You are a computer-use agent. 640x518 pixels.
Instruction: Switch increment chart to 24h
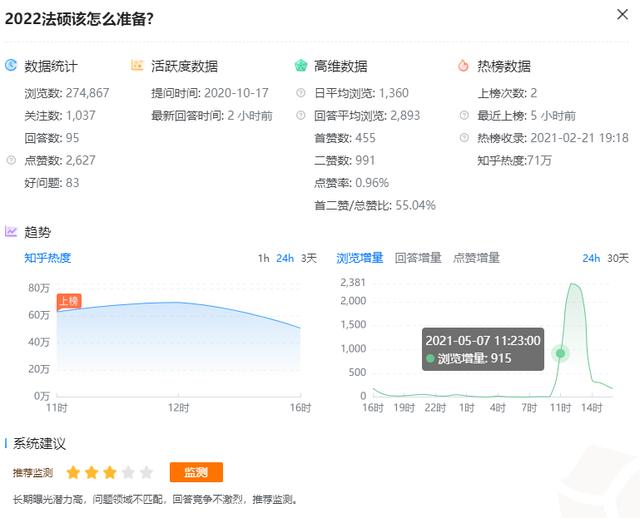(x=591, y=258)
